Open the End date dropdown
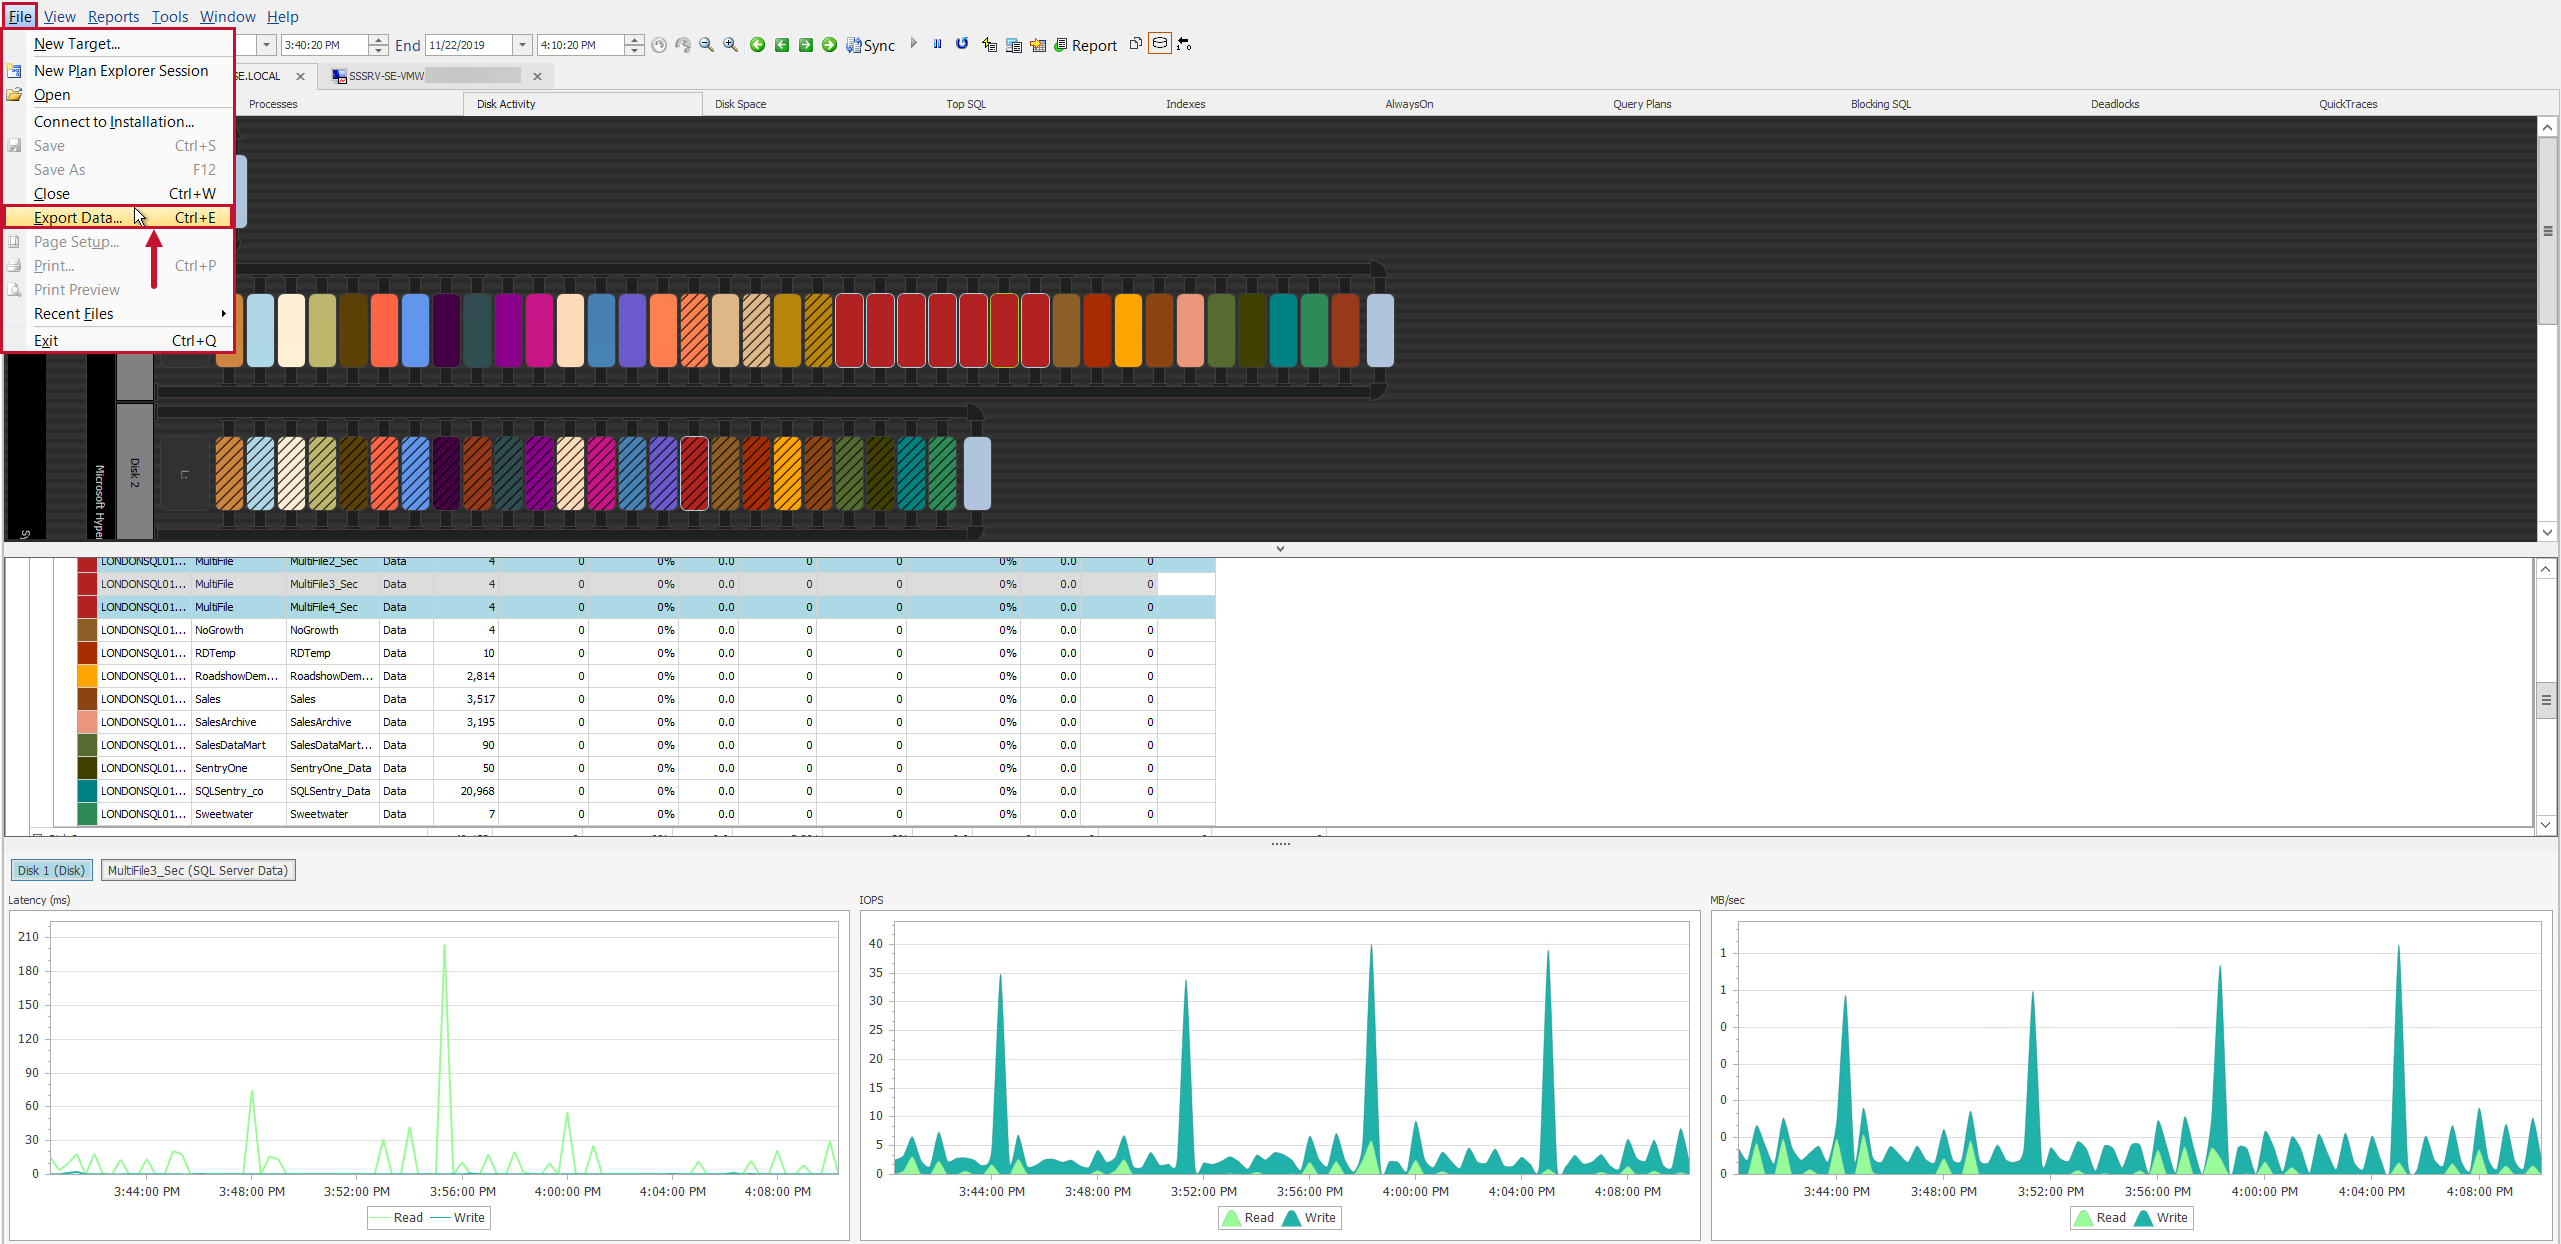Viewport: 2561px width, 1244px height. click(521, 44)
